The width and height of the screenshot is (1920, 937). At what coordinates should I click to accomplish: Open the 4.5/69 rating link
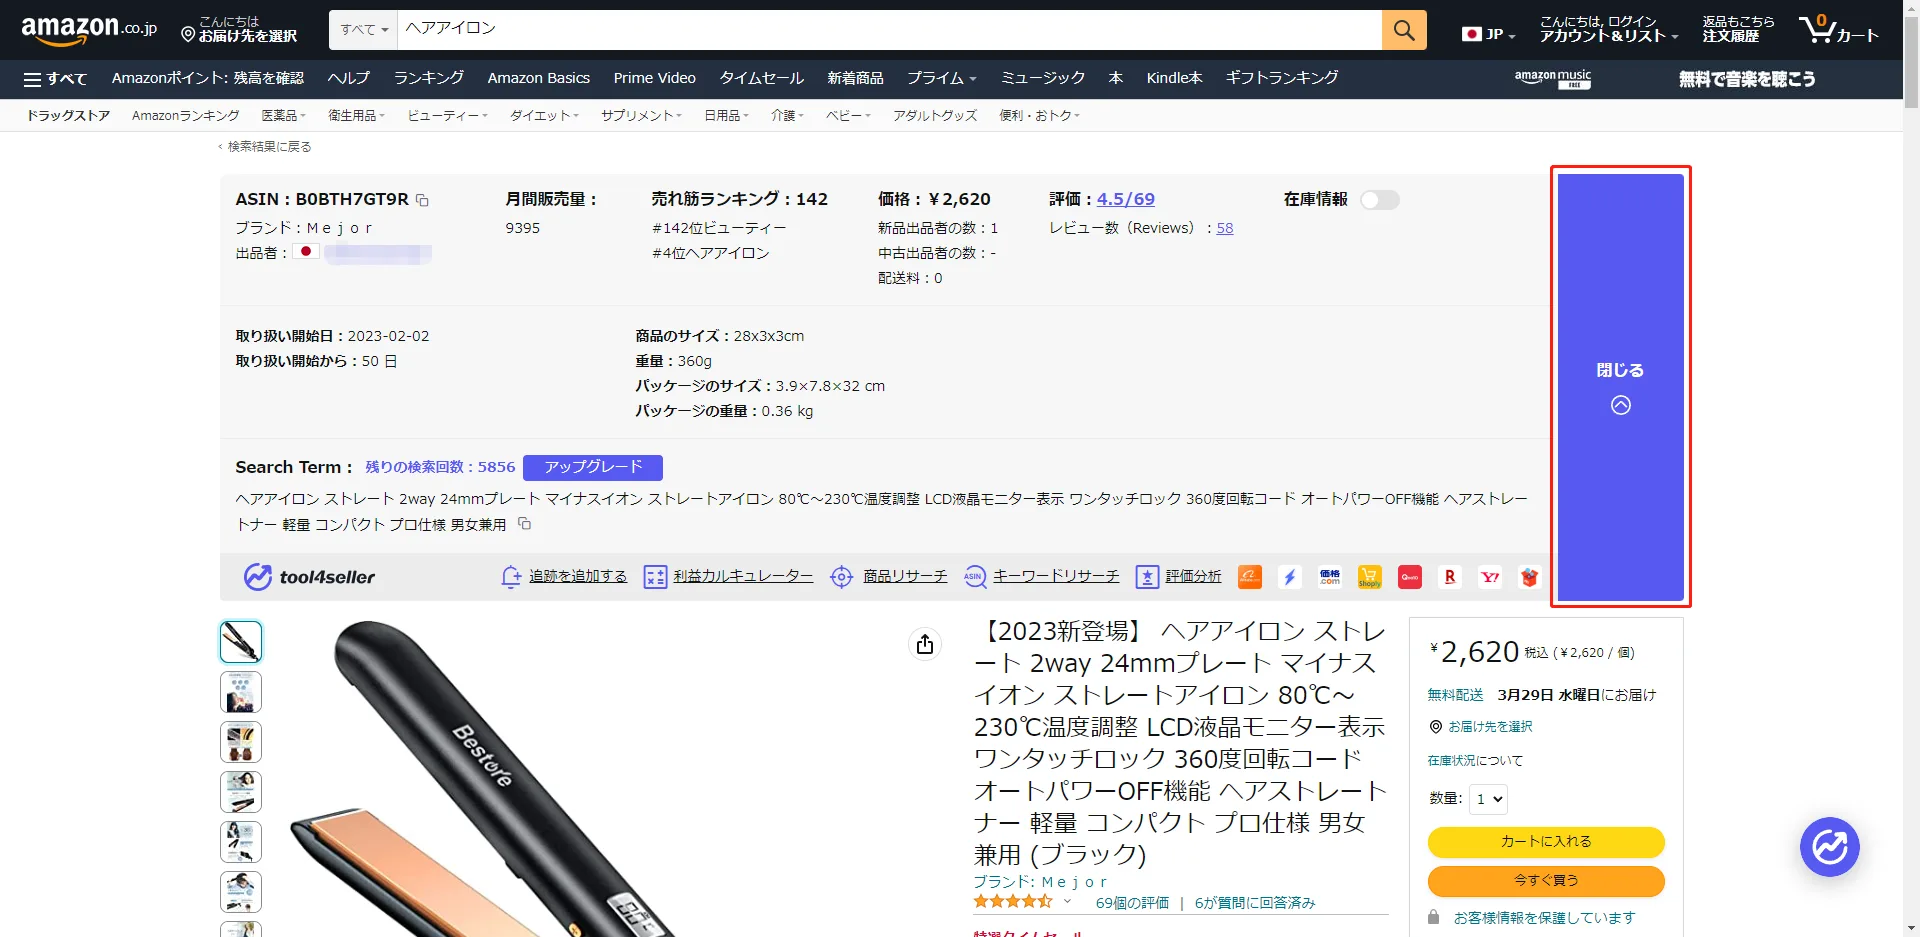[1126, 199]
